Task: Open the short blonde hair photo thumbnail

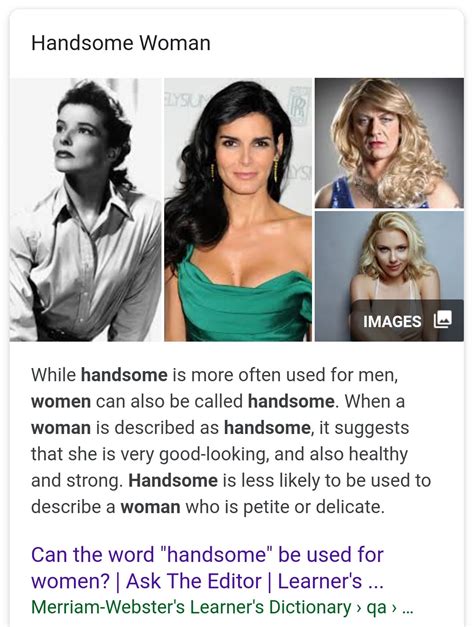Action: [x=389, y=276]
